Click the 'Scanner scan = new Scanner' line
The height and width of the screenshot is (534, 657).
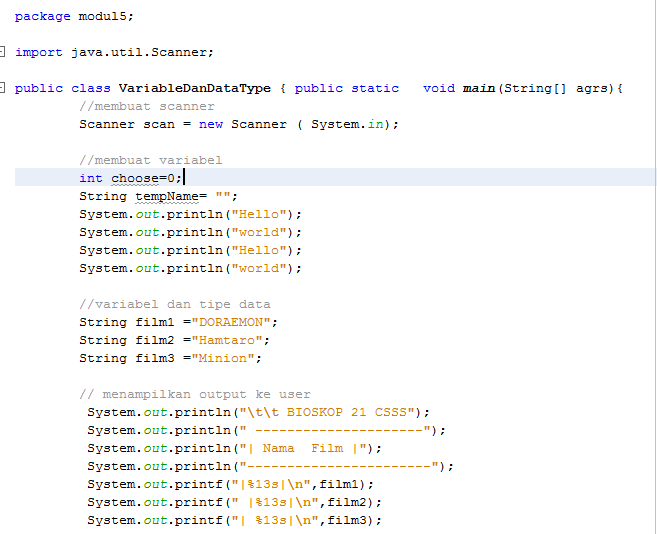pyautogui.click(x=239, y=124)
